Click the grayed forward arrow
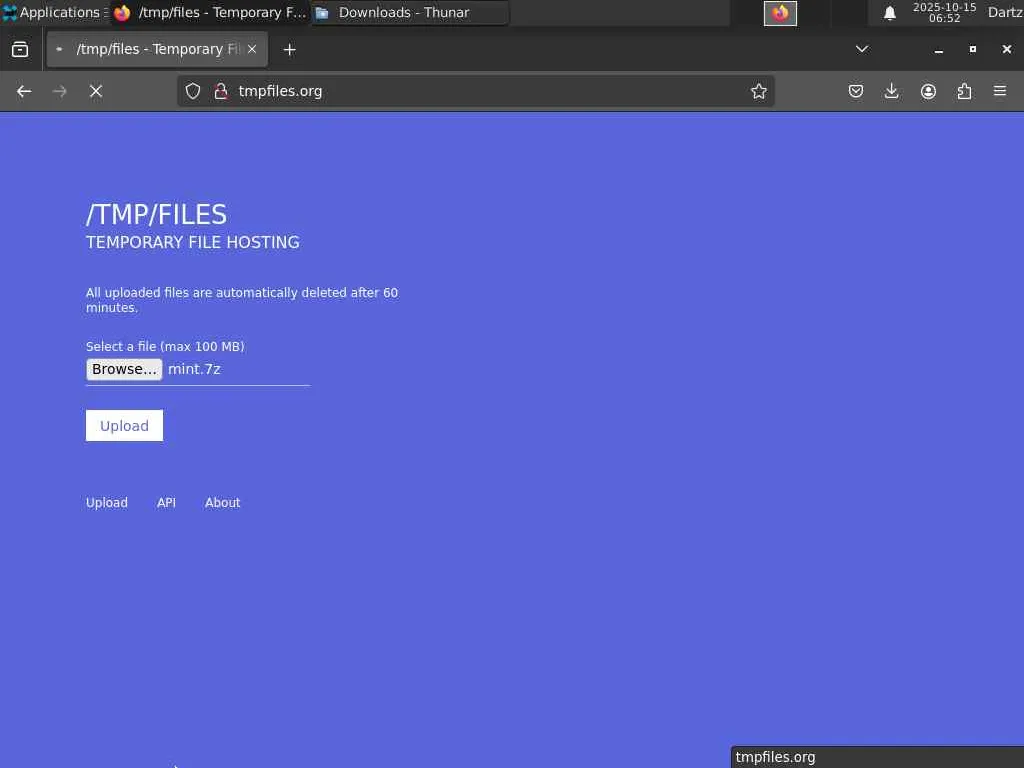The height and width of the screenshot is (768, 1024). click(x=59, y=91)
